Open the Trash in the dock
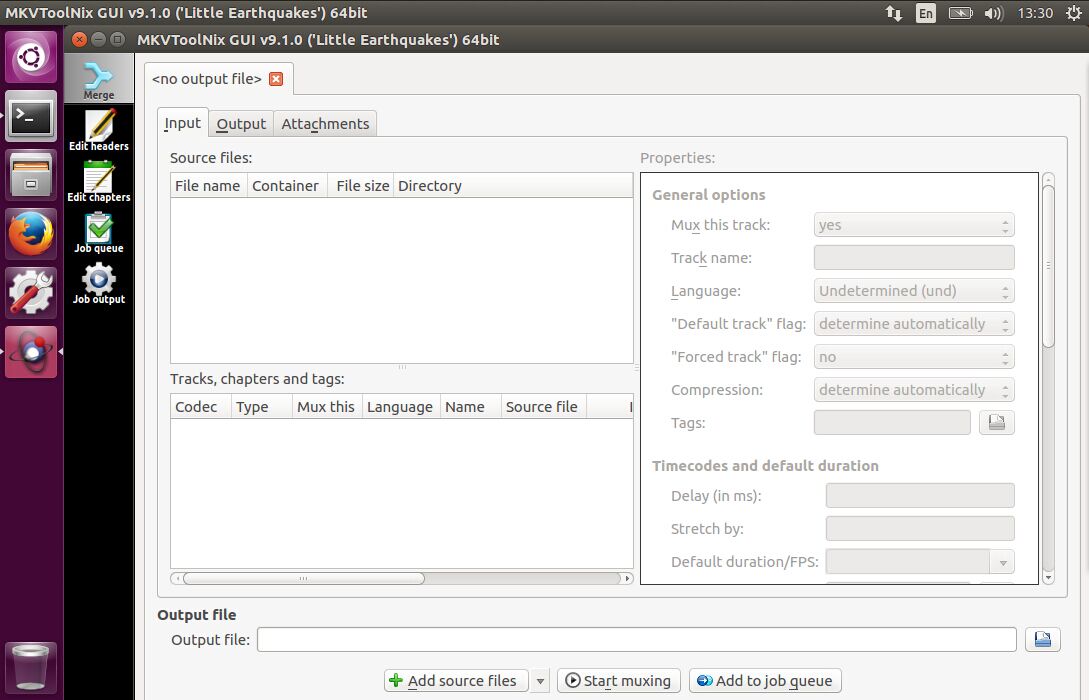Image resolution: width=1089 pixels, height=700 pixels. (31, 667)
